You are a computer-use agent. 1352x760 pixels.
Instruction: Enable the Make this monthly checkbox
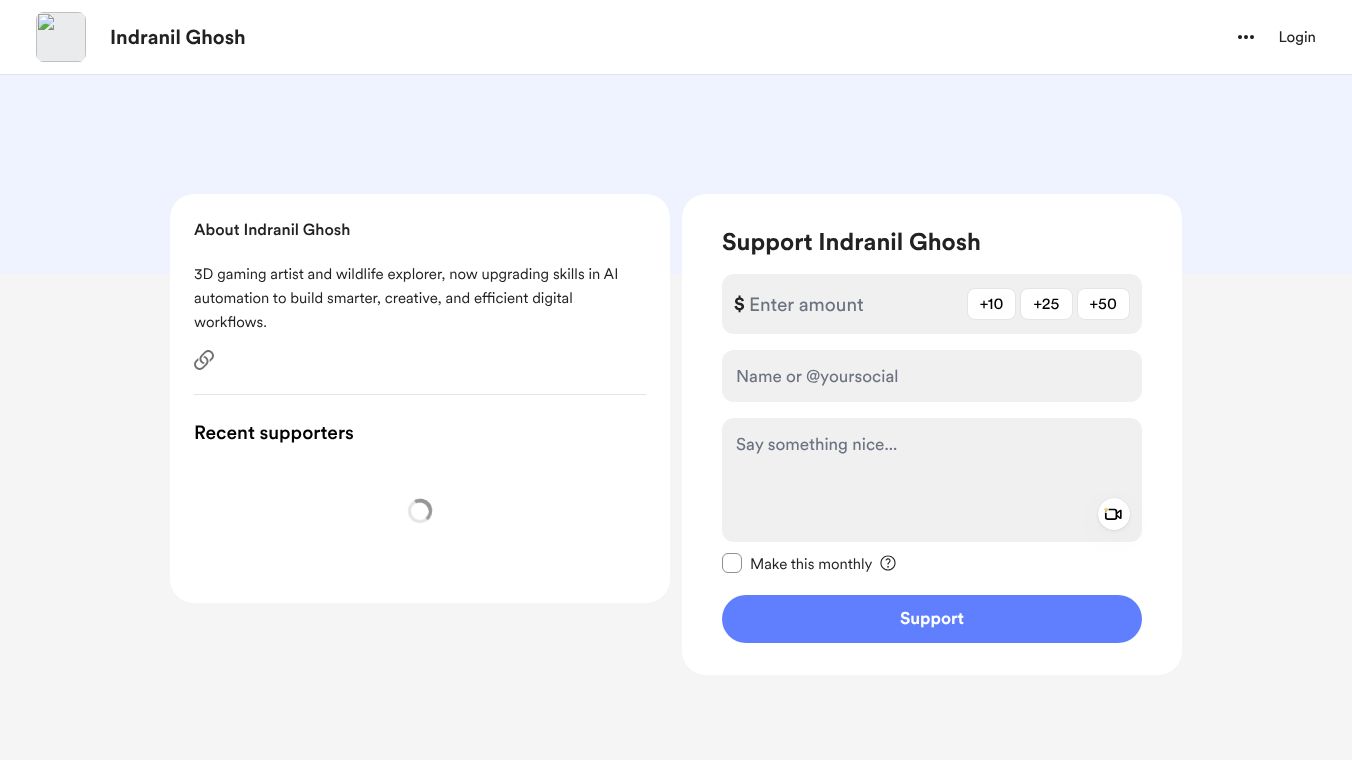click(x=732, y=563)
